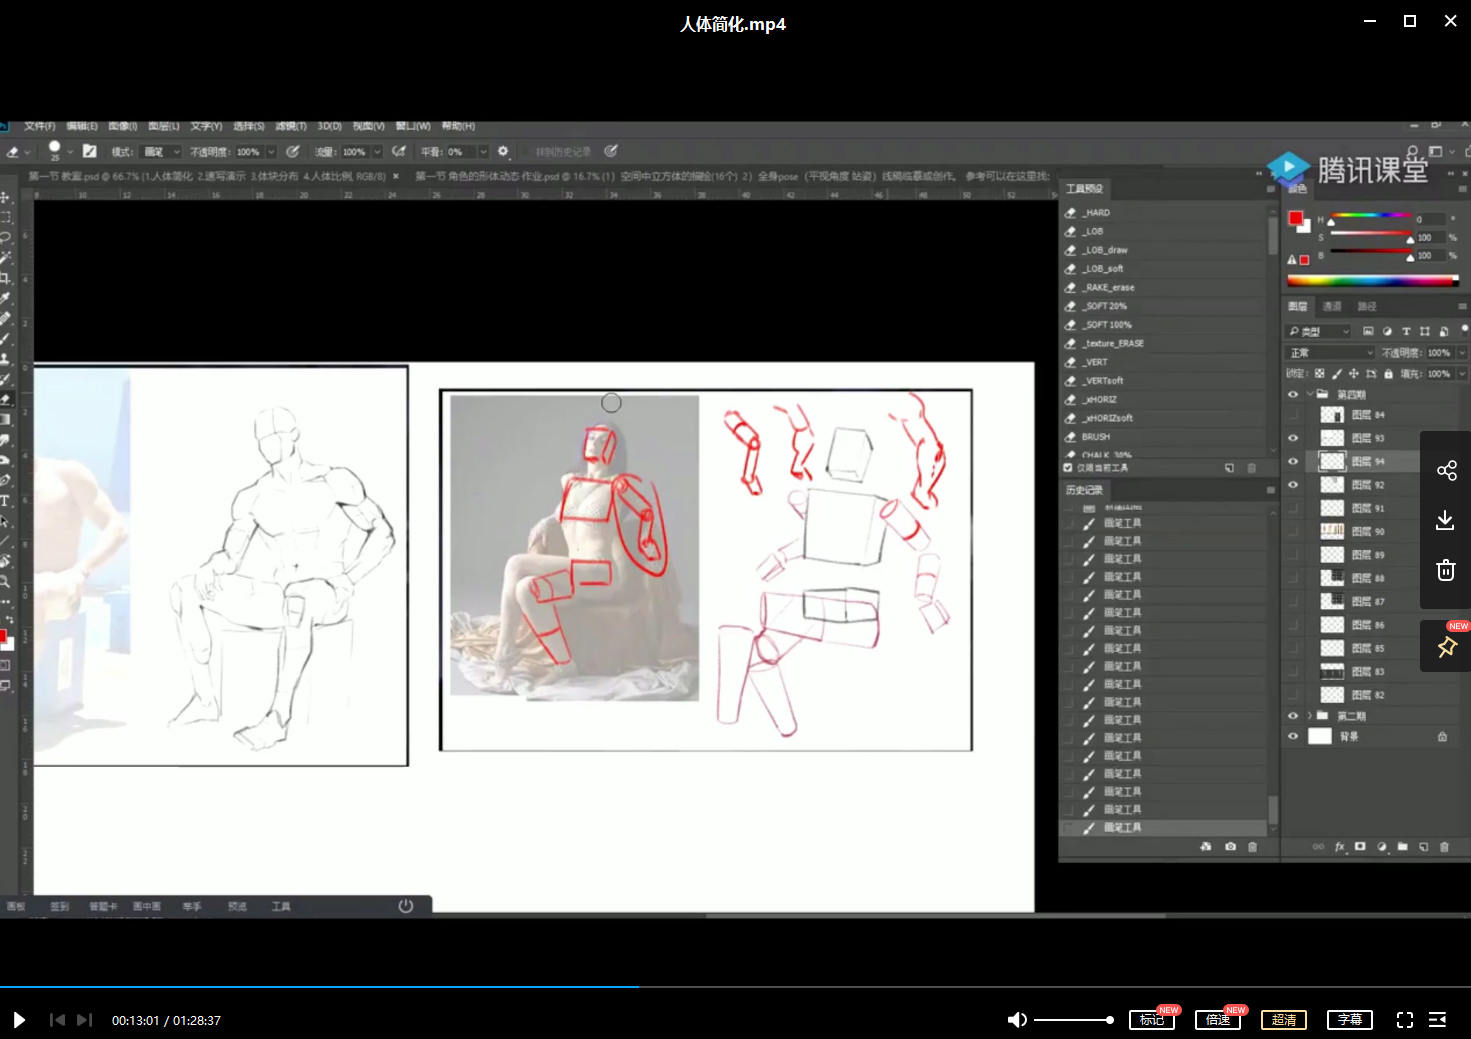Viewport: 1471px width, 1039px height.
Task: Mute the video using speaker icon
Action: (1016, 1020)
